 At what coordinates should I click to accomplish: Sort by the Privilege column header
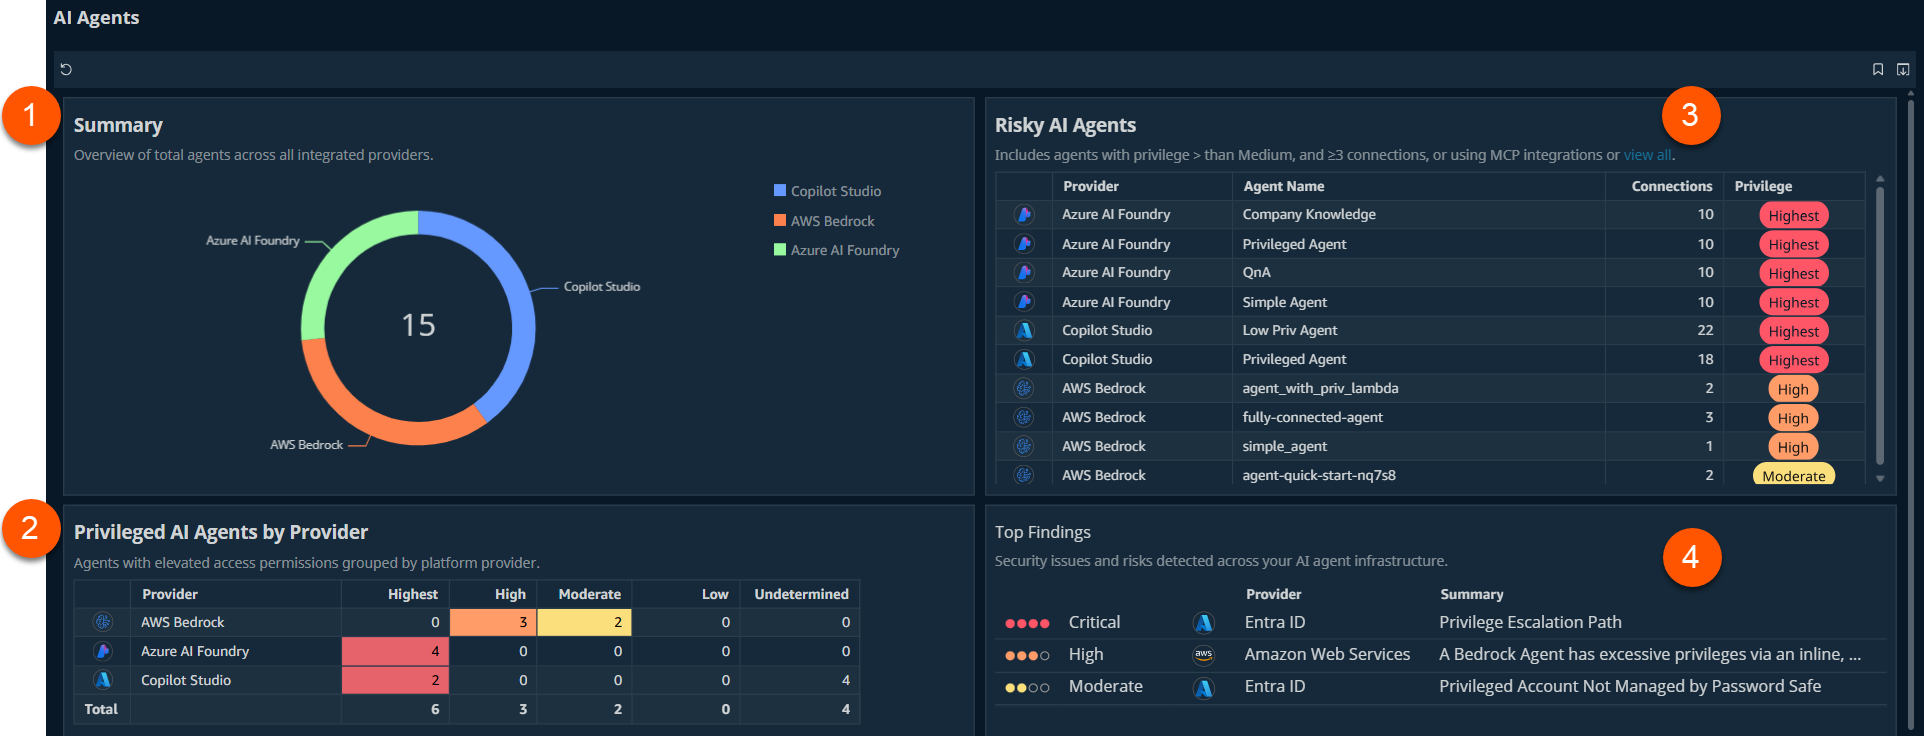[1763, 186]
